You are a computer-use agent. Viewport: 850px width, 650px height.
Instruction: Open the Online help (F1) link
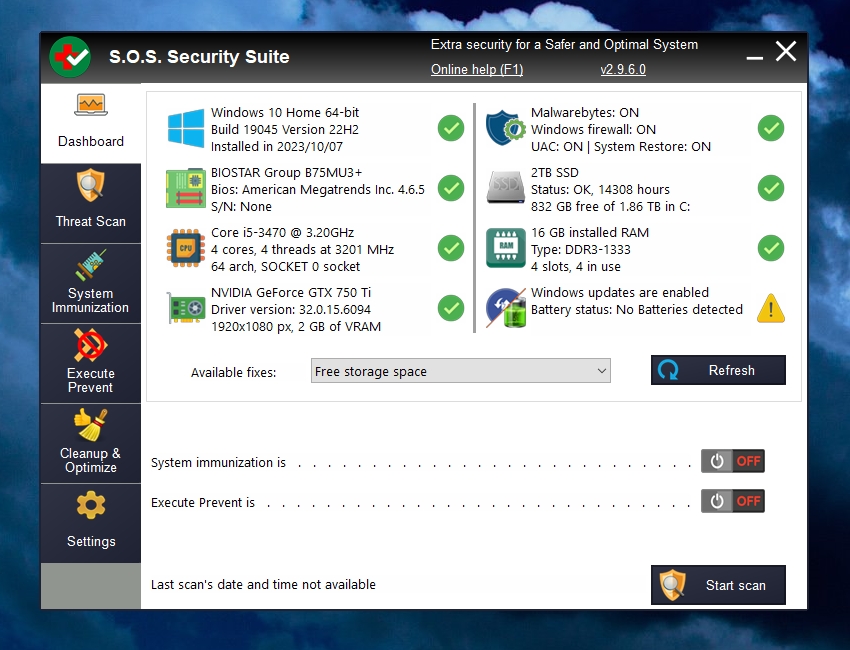[477, 69]
